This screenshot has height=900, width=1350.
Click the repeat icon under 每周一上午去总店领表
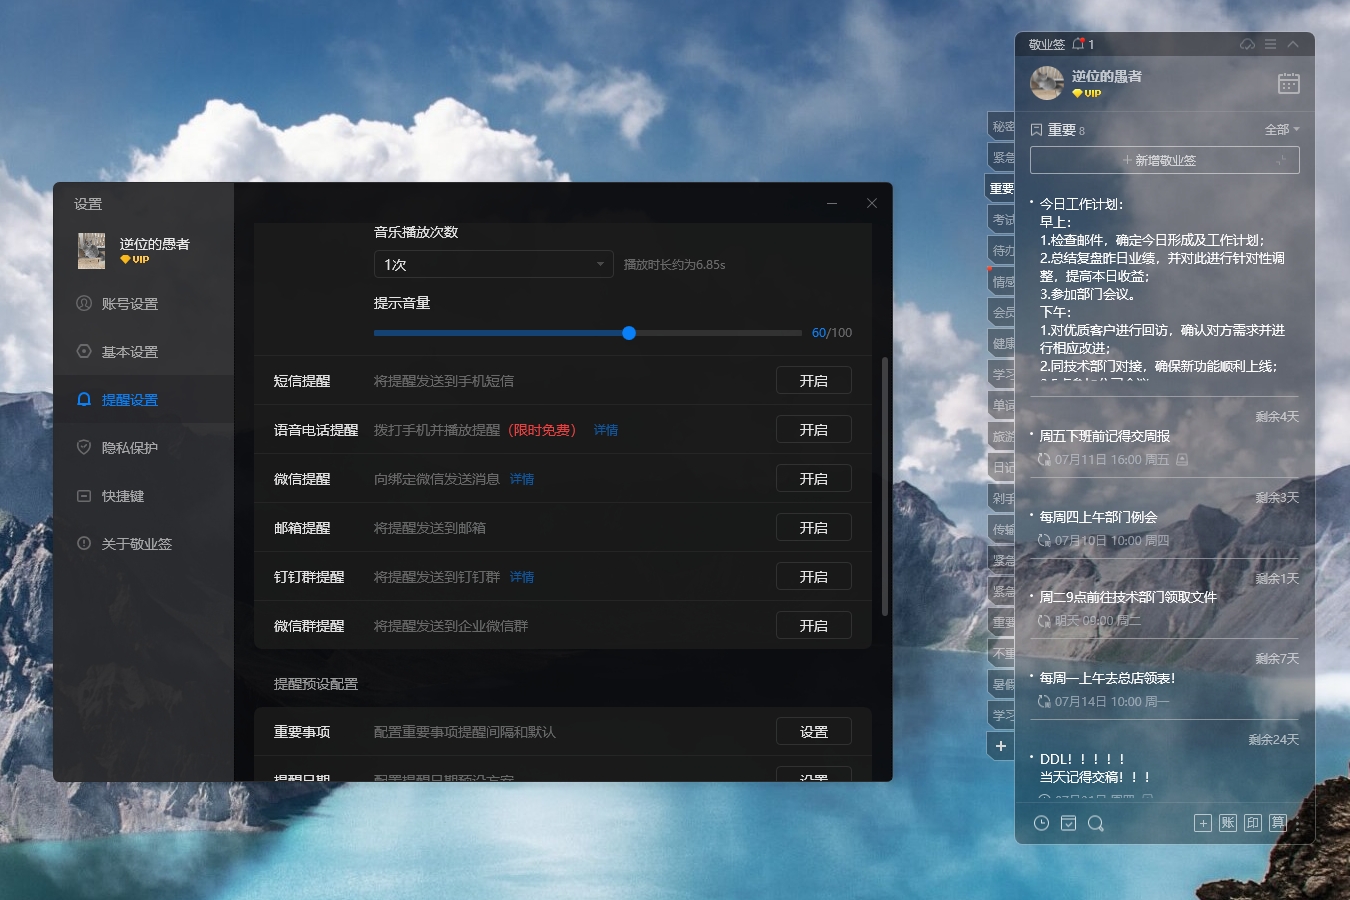[x=1044, y=702]
